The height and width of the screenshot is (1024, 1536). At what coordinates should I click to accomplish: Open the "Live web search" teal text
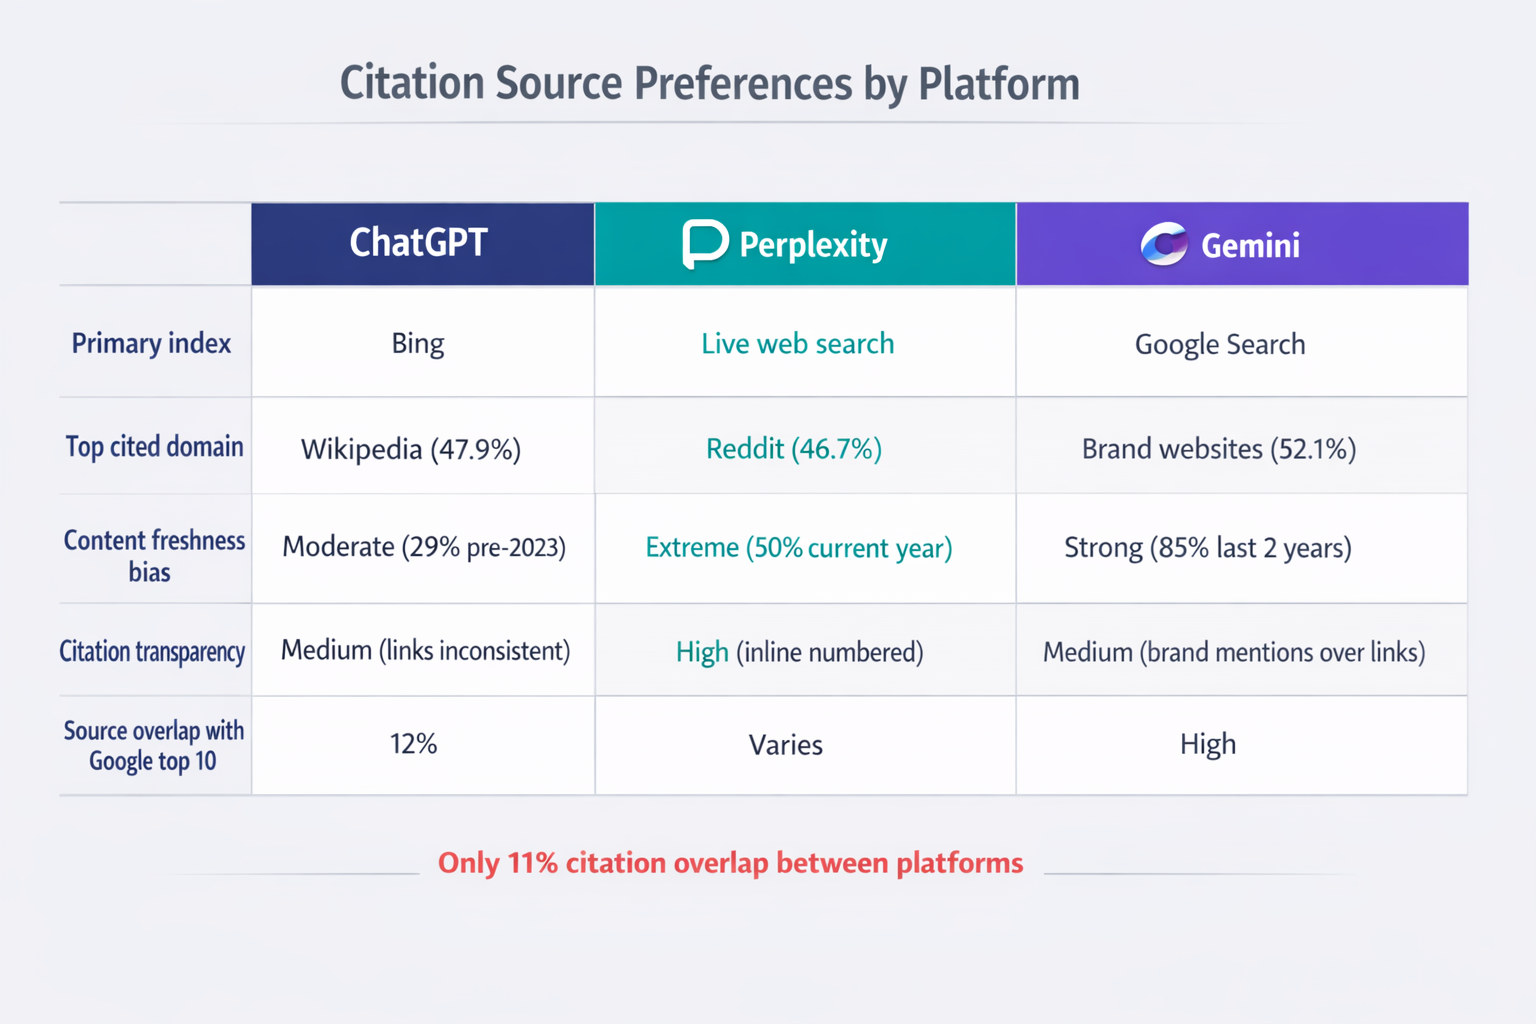coord(797,344)
